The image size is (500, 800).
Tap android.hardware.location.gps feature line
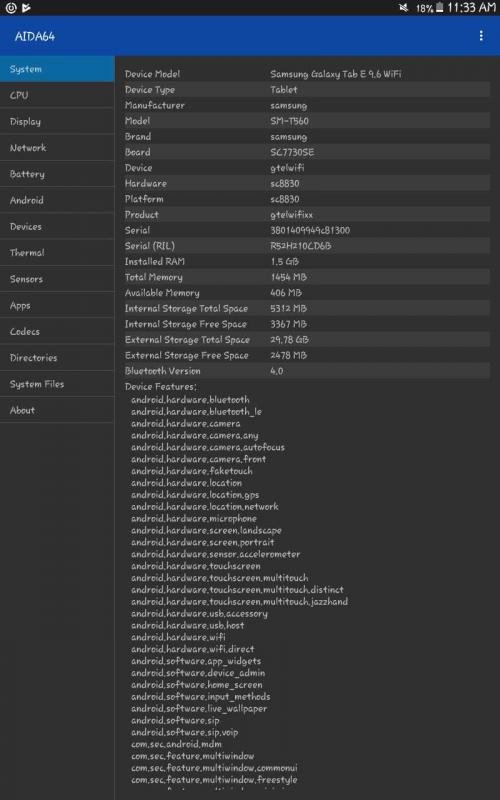click(x=195, y=495)
